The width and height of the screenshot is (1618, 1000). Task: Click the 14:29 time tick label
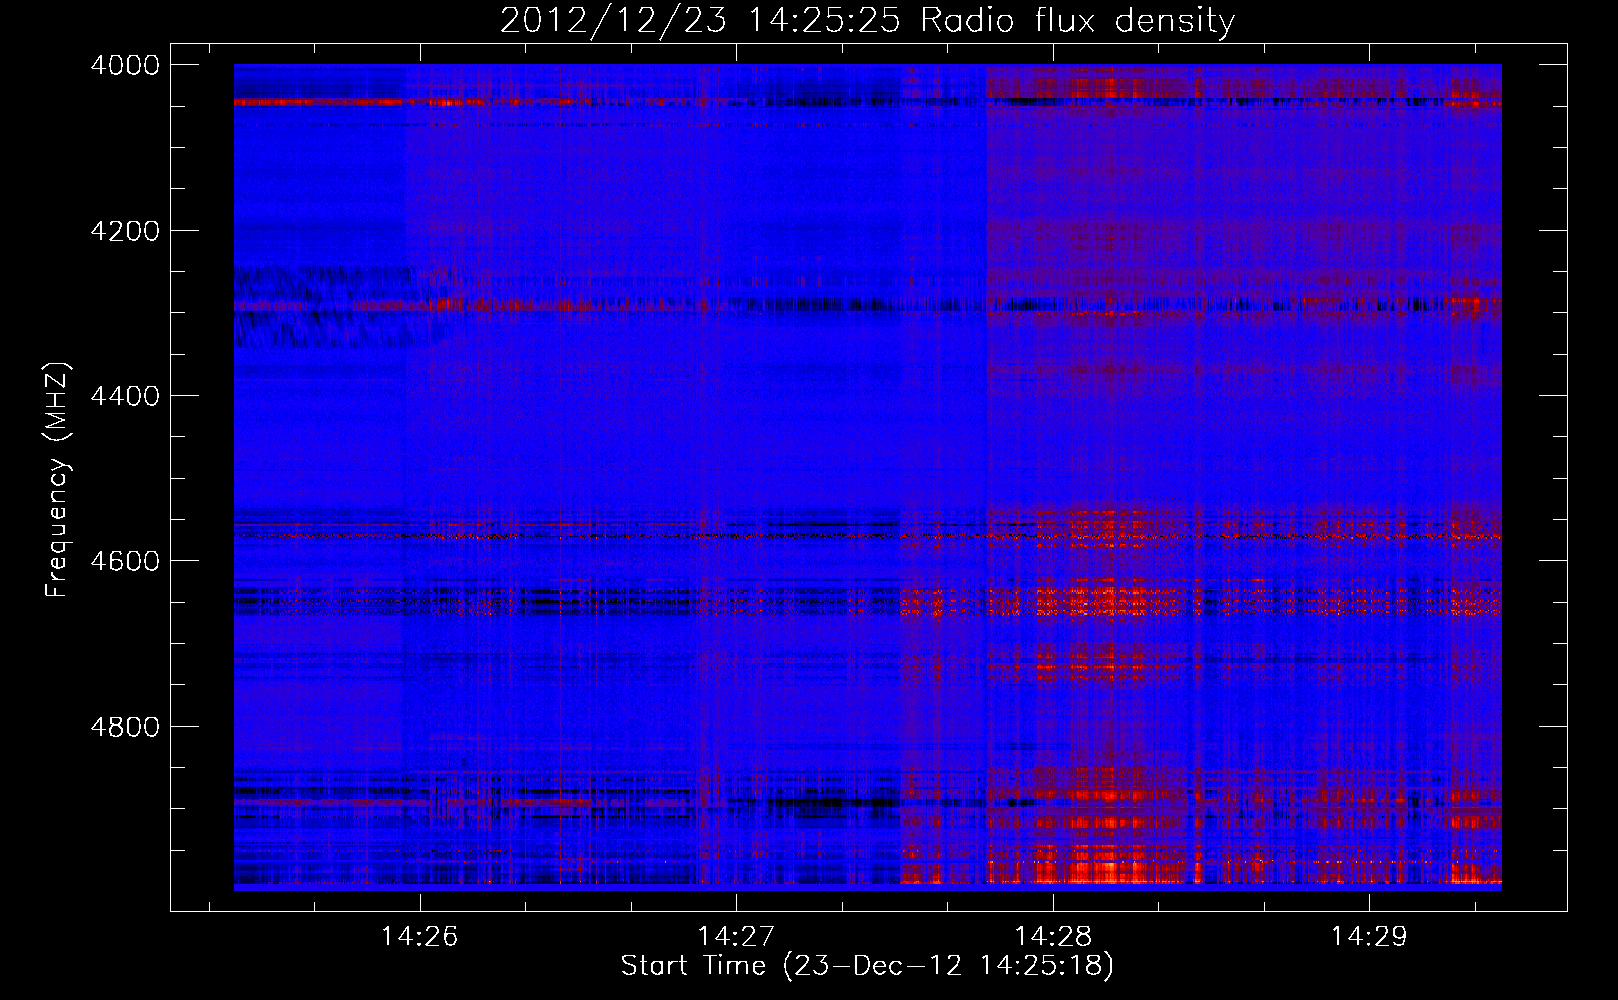pyautogui.click(x=1368, y=937)
